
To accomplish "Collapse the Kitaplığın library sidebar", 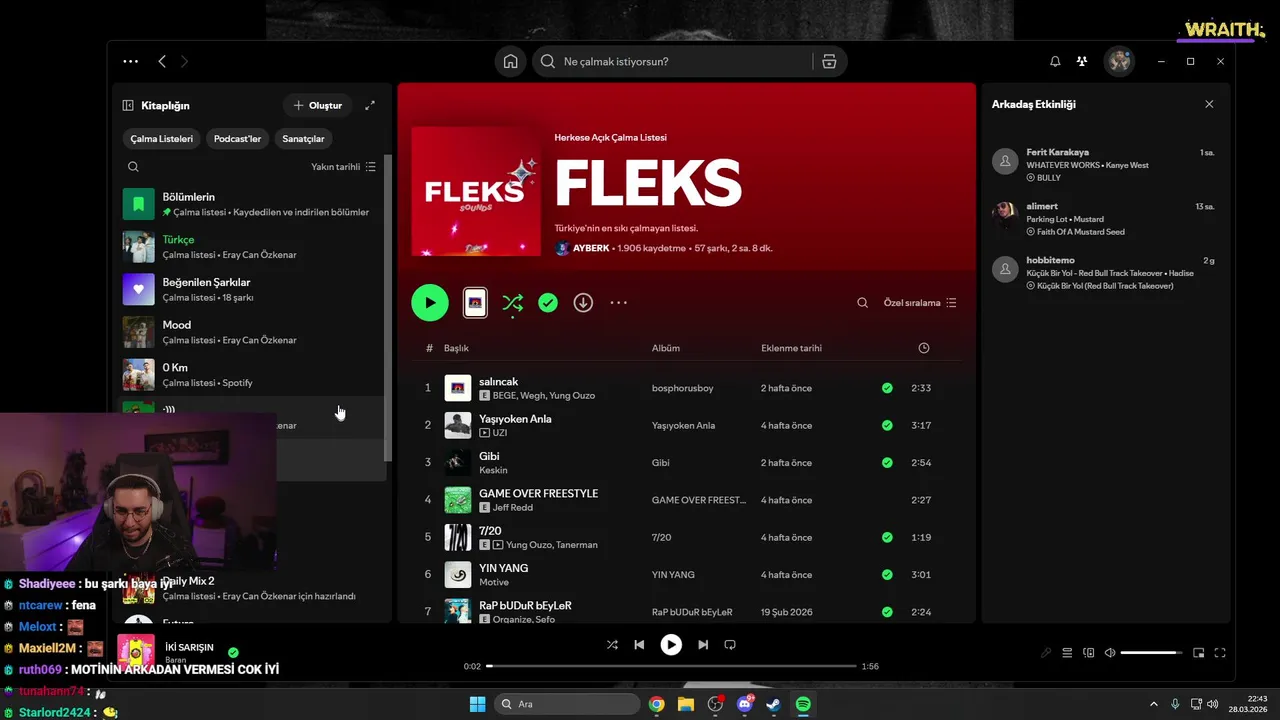I will point(128,105).
